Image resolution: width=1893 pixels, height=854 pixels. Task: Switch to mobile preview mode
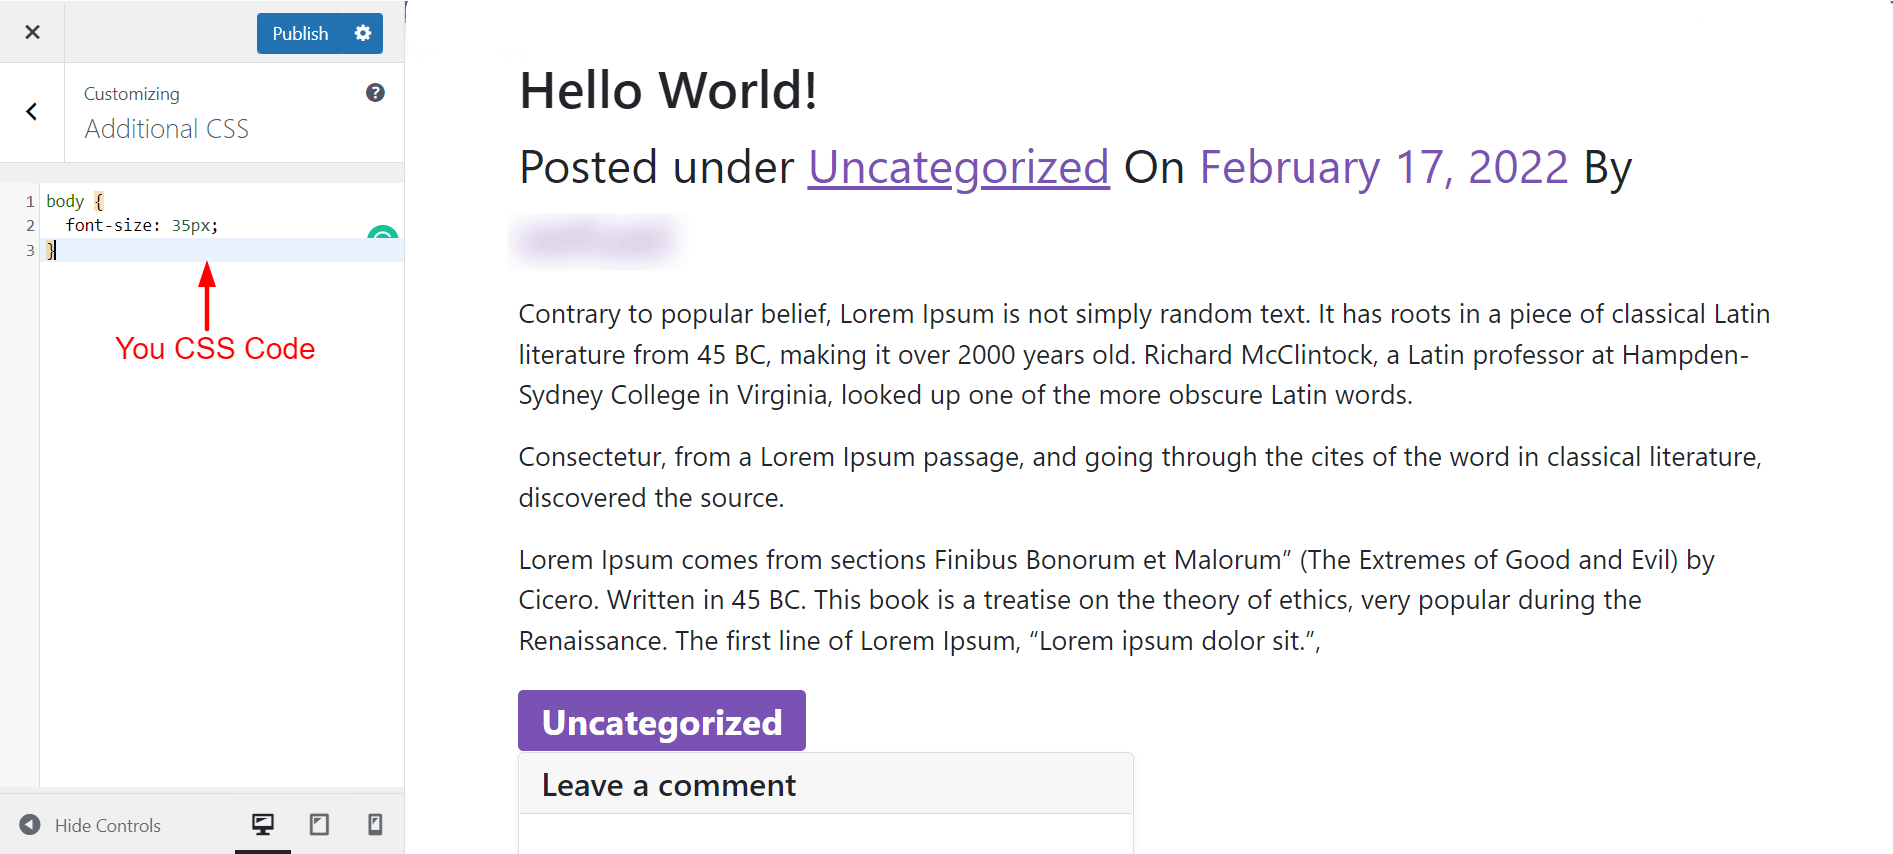[375, 824]
